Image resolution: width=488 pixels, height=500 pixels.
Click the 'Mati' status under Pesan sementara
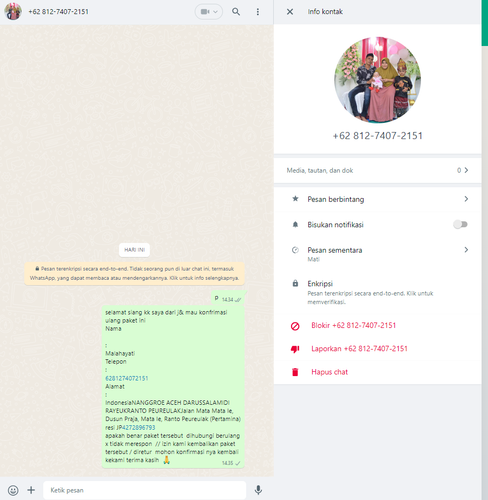coord(313,259)
